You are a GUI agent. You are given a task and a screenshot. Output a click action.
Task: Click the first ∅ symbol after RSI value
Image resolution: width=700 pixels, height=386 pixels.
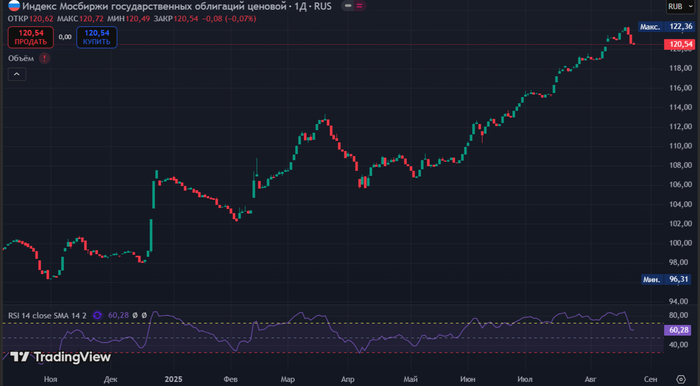click(135, 315)
